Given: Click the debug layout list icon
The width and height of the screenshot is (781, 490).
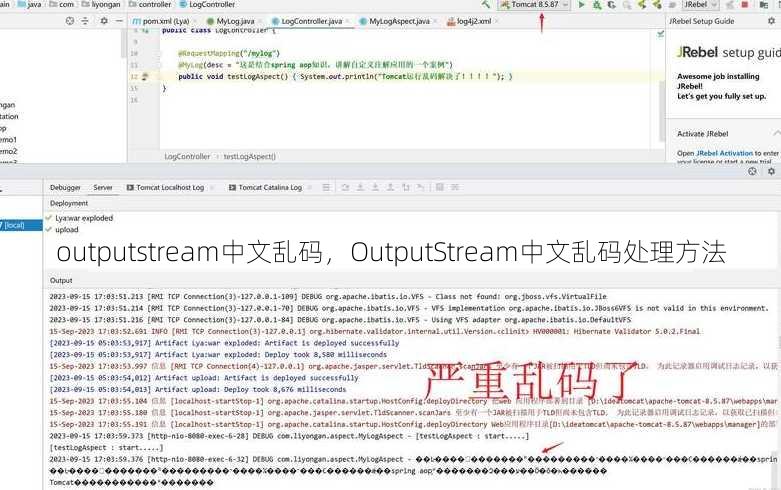Looking at the screenshot, I should point(326,187).
